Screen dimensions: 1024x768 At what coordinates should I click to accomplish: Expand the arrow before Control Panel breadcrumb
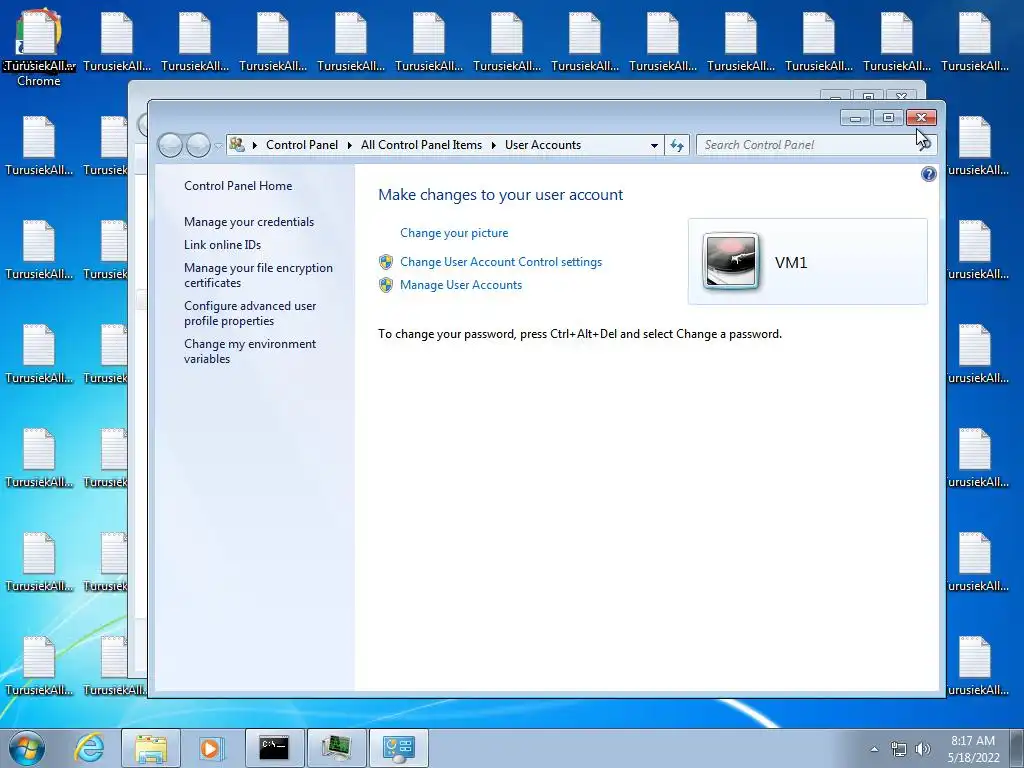(x=255, y=145)
